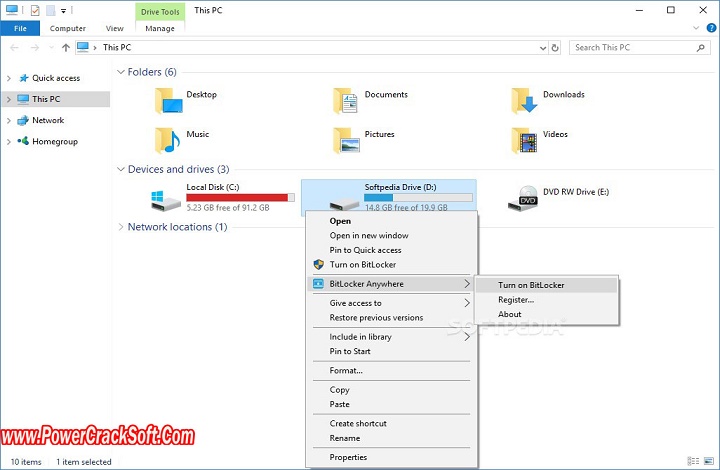Switch to large icons view in status bar

[x=709, y=462]
